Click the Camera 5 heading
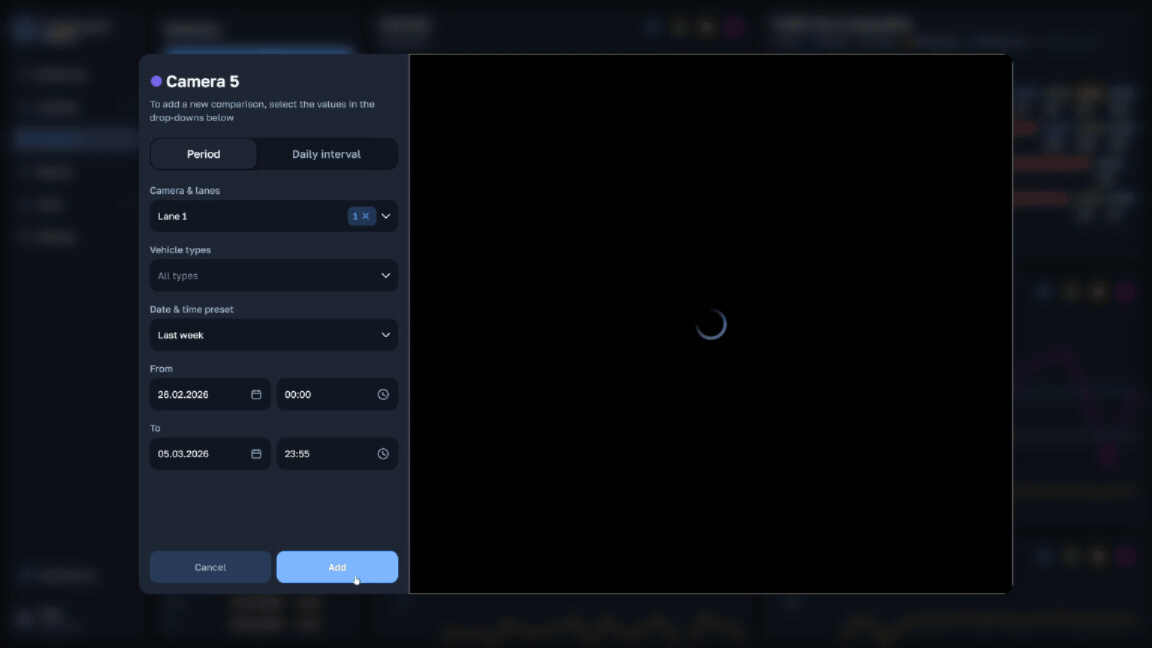 coord(202,82)
